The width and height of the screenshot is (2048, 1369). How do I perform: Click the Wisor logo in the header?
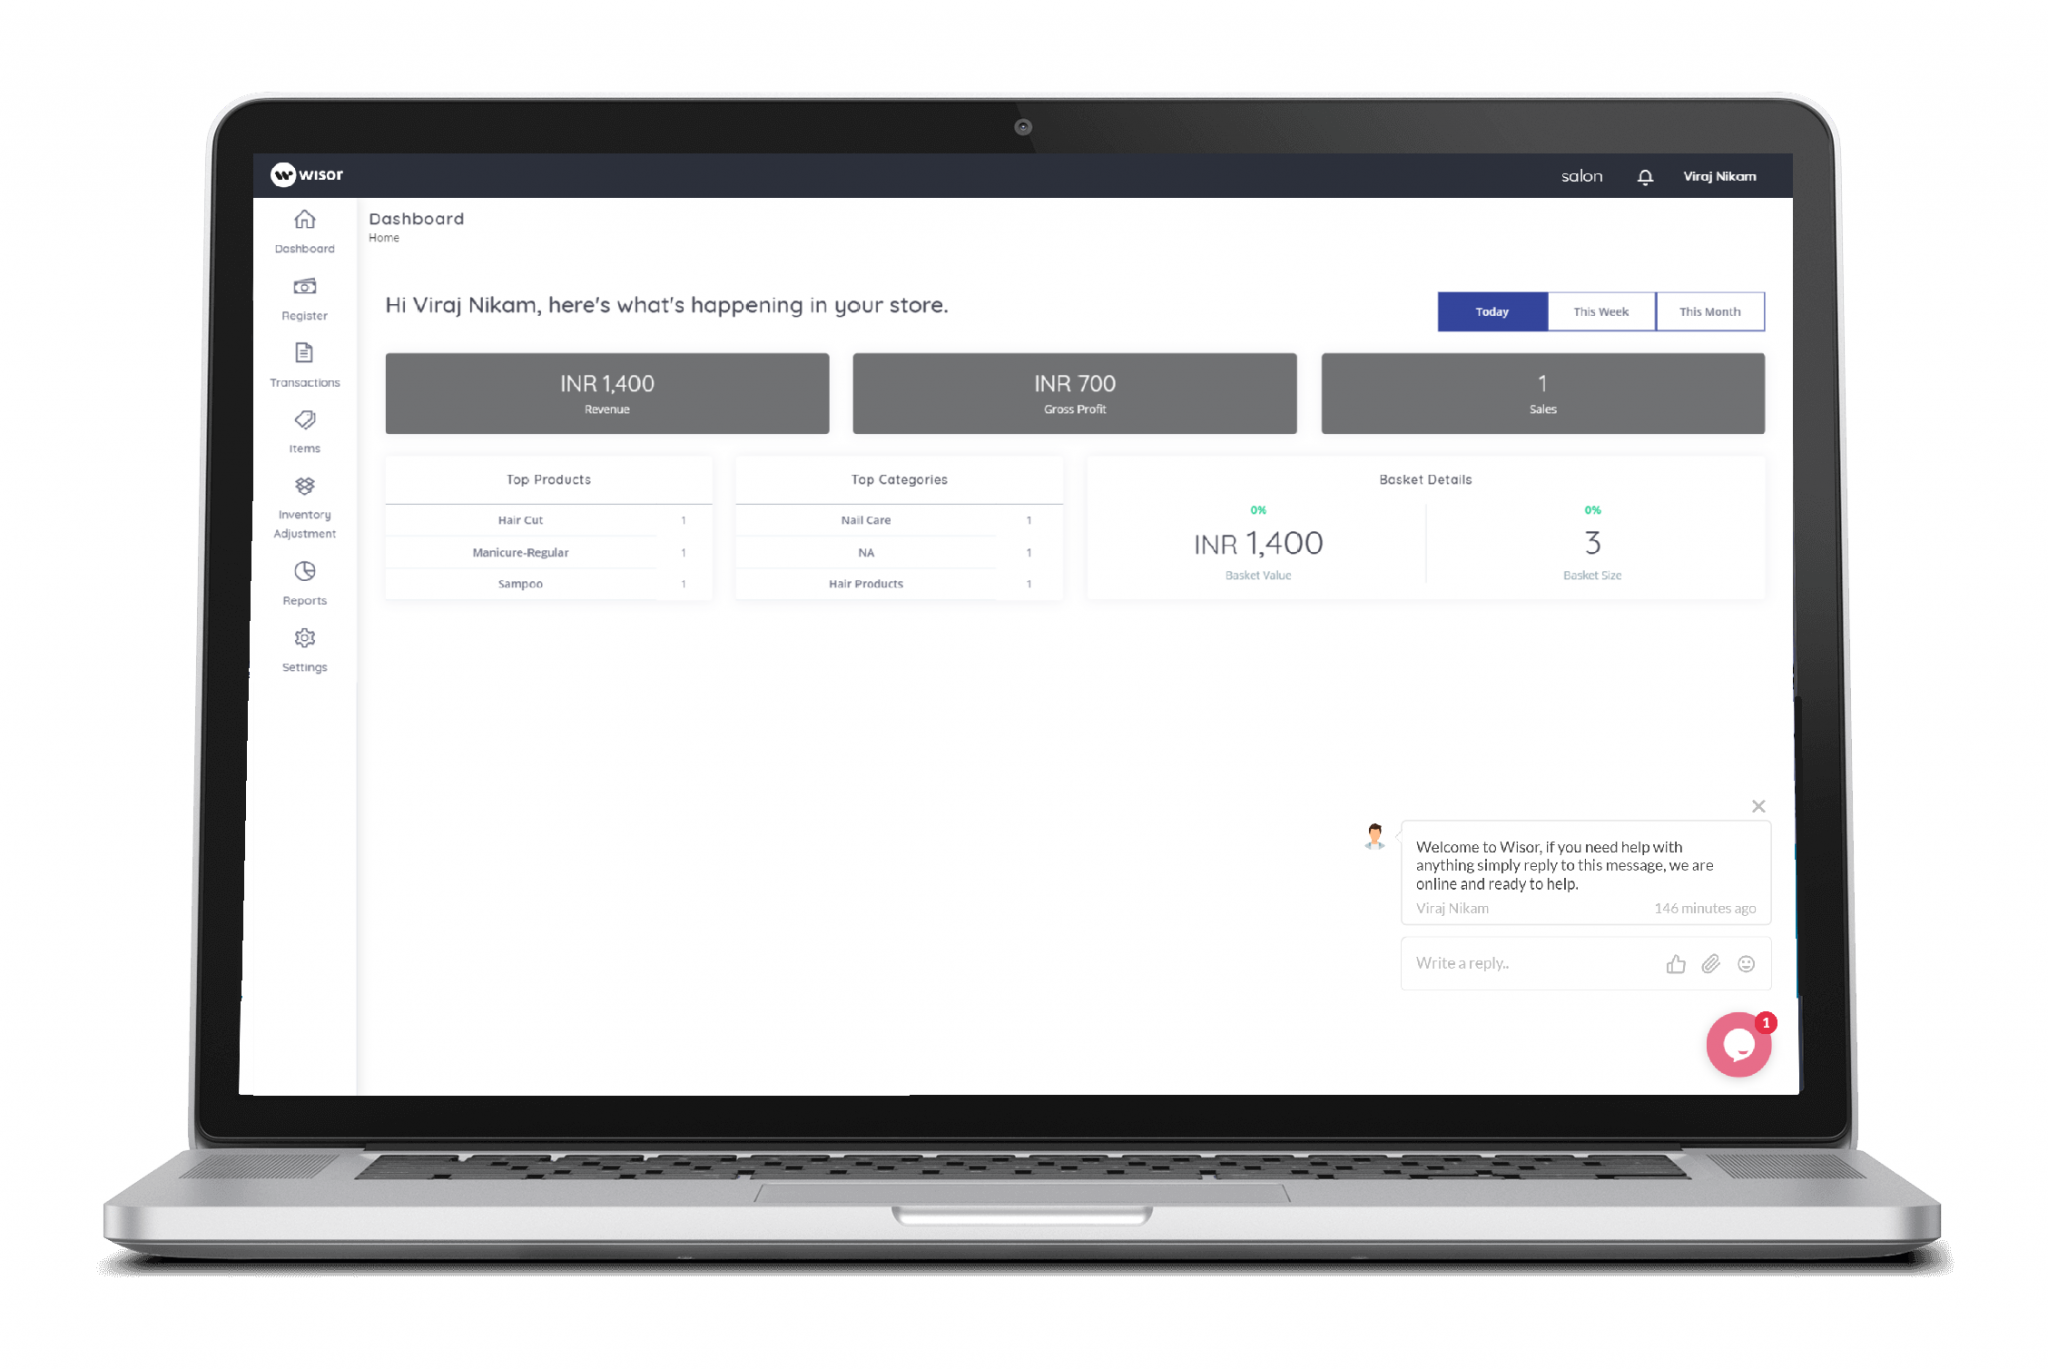(306, 173)
